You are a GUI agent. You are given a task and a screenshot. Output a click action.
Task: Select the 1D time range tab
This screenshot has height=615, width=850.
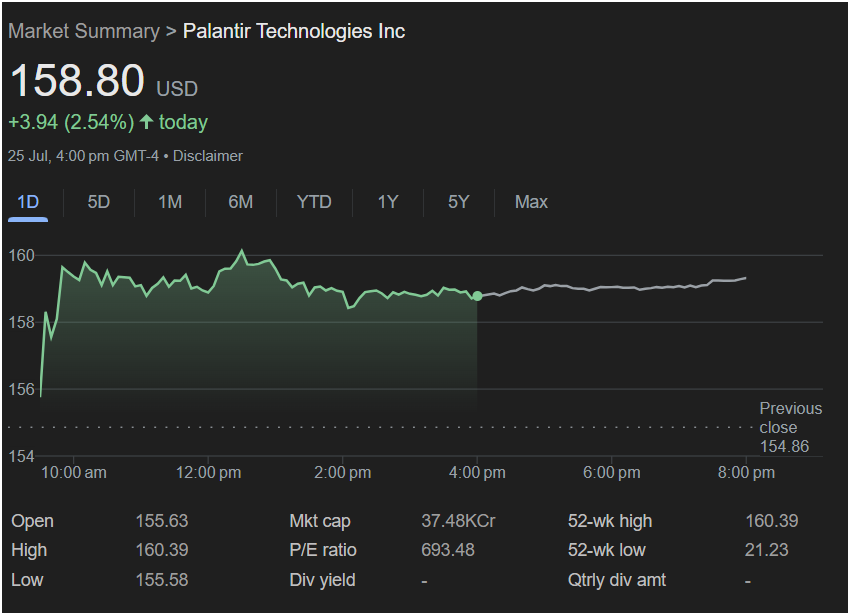(28, 202)
